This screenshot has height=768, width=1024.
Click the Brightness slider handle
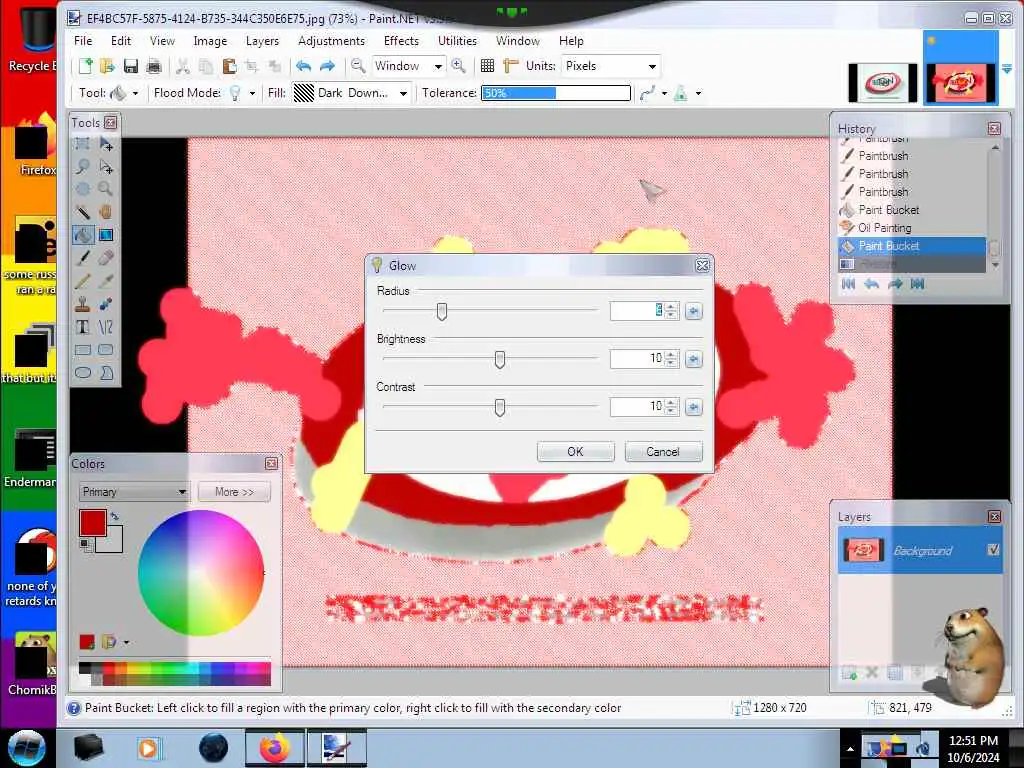[500, 359]
